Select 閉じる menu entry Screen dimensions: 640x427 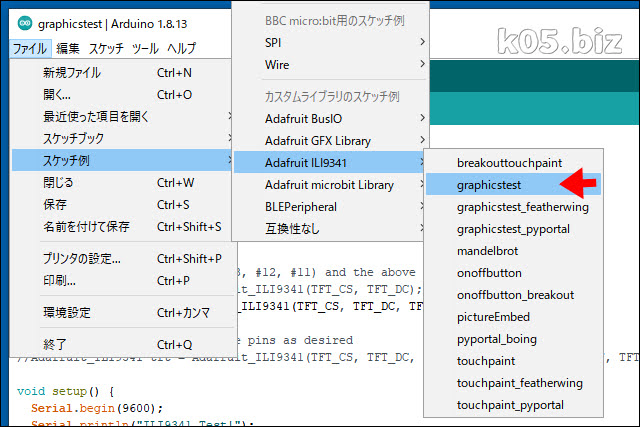(122, 182)
